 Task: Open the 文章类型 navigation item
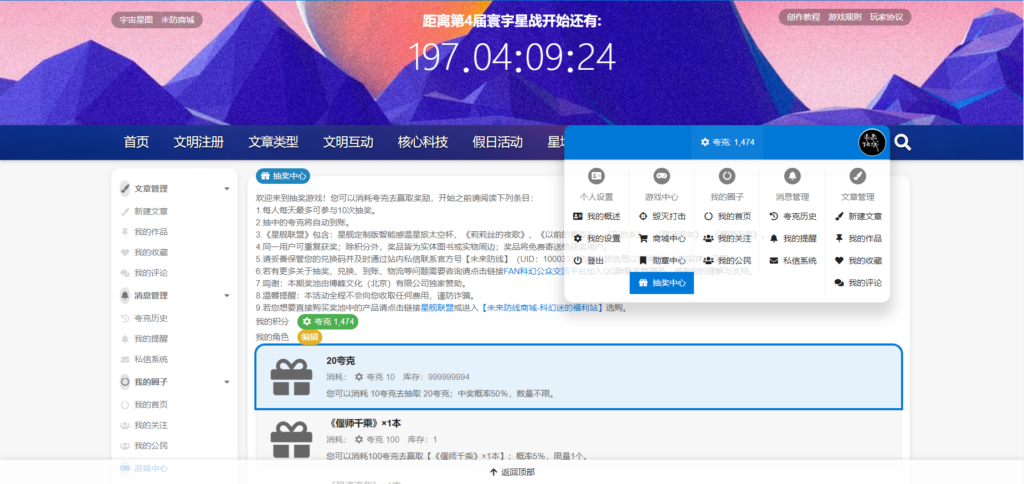click(x=273, y=142)
